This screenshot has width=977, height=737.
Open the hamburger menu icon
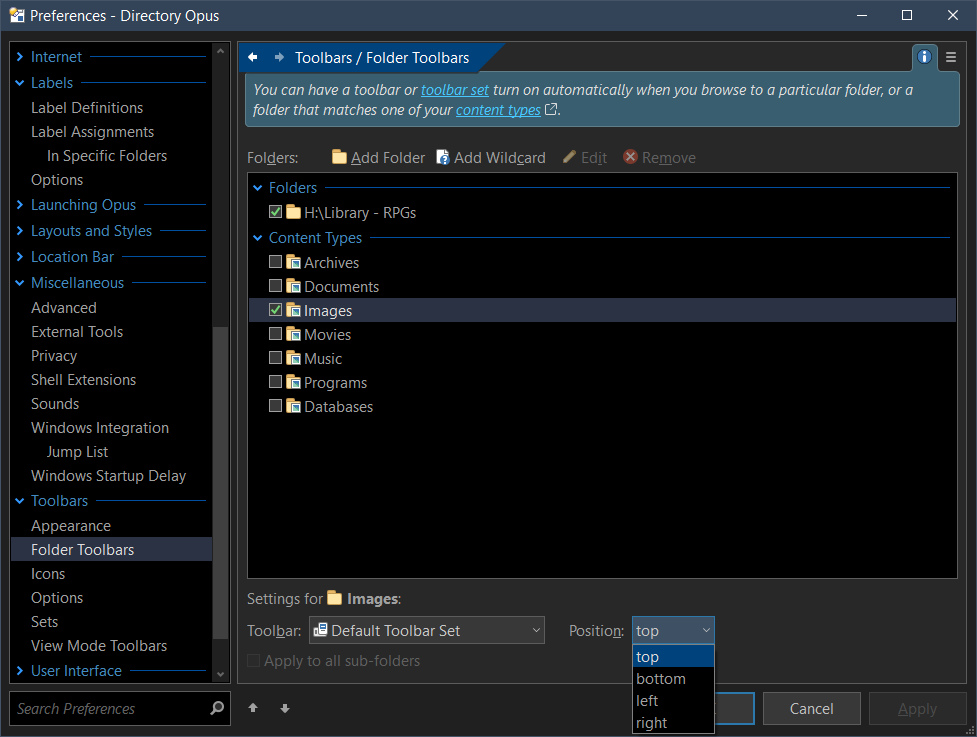[951, 57]
